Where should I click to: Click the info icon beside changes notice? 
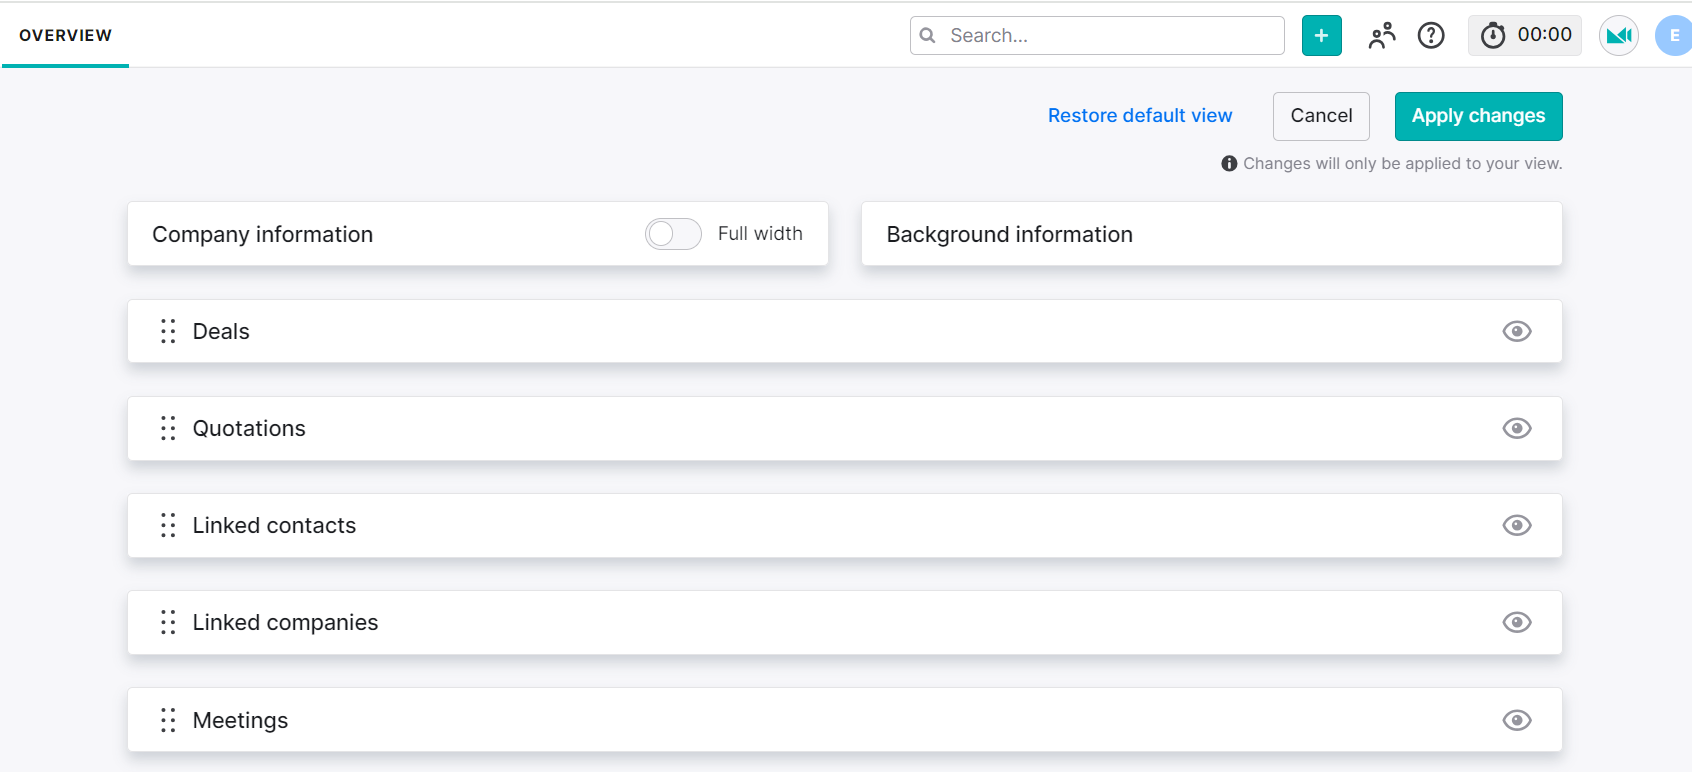[x=1229, y=163]
